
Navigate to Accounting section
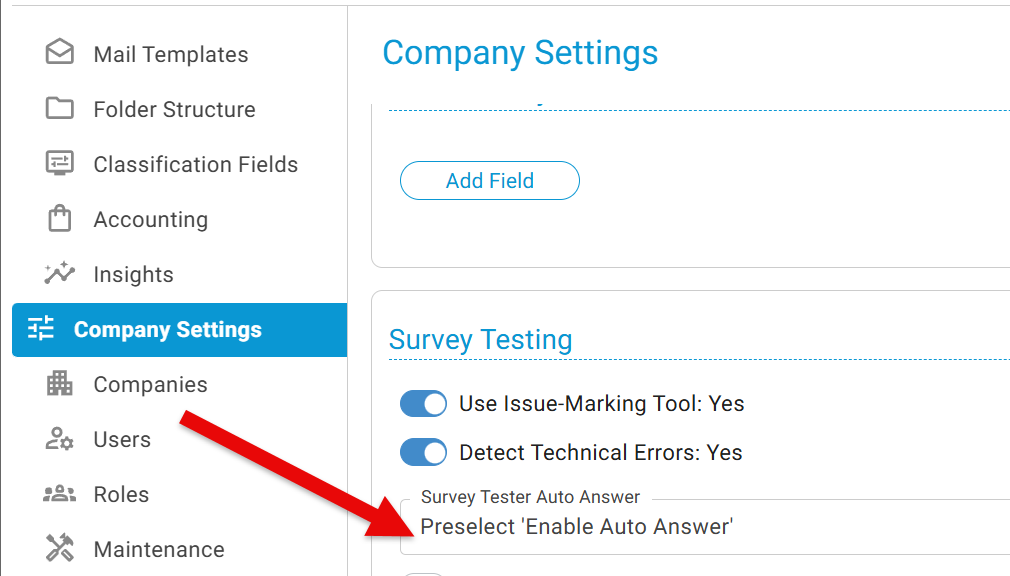[151, 220]
